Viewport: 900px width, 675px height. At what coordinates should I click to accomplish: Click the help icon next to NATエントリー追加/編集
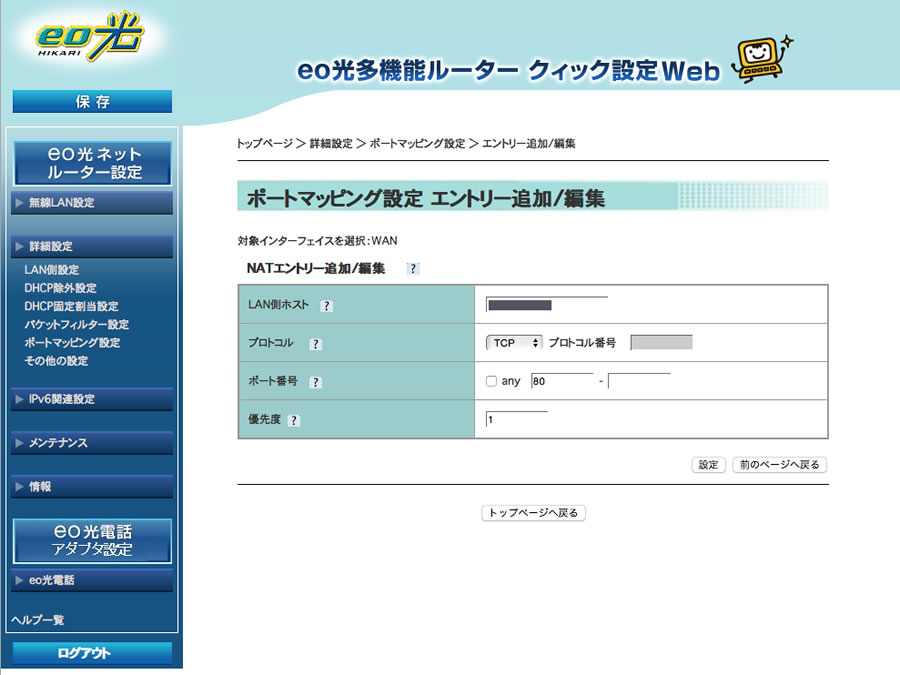(413, 269)
